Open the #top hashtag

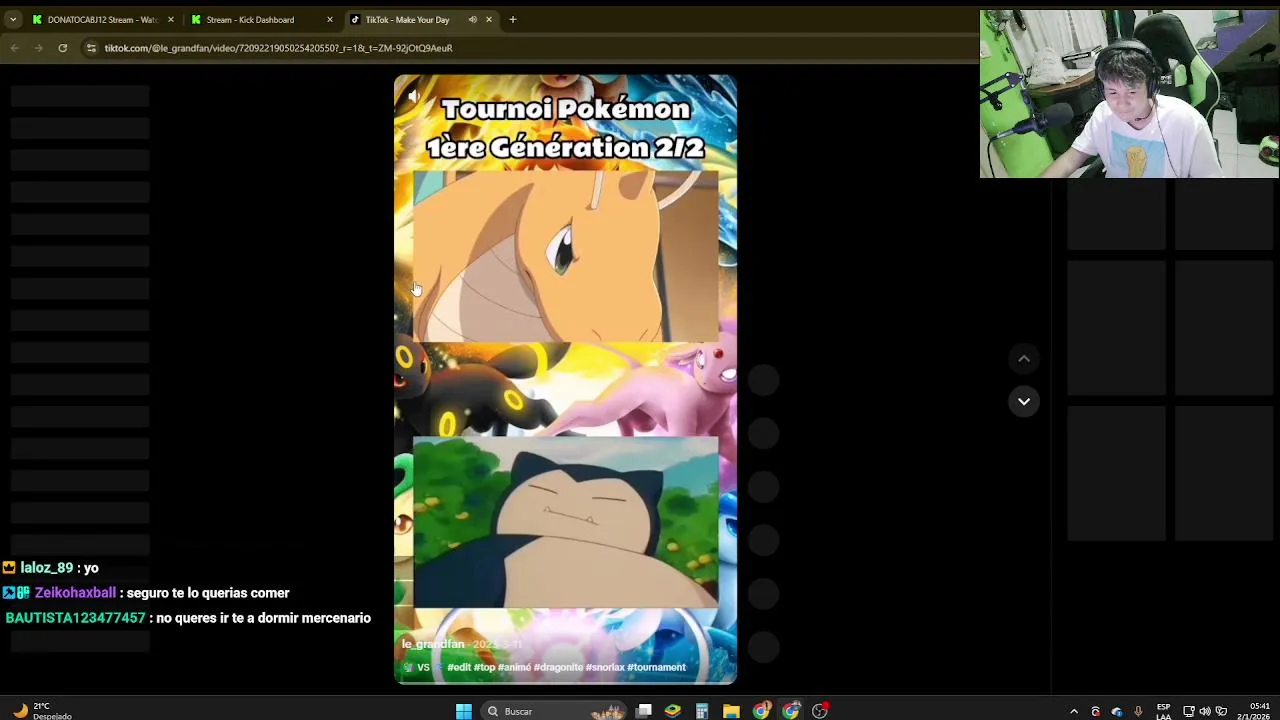pos(485,667)
